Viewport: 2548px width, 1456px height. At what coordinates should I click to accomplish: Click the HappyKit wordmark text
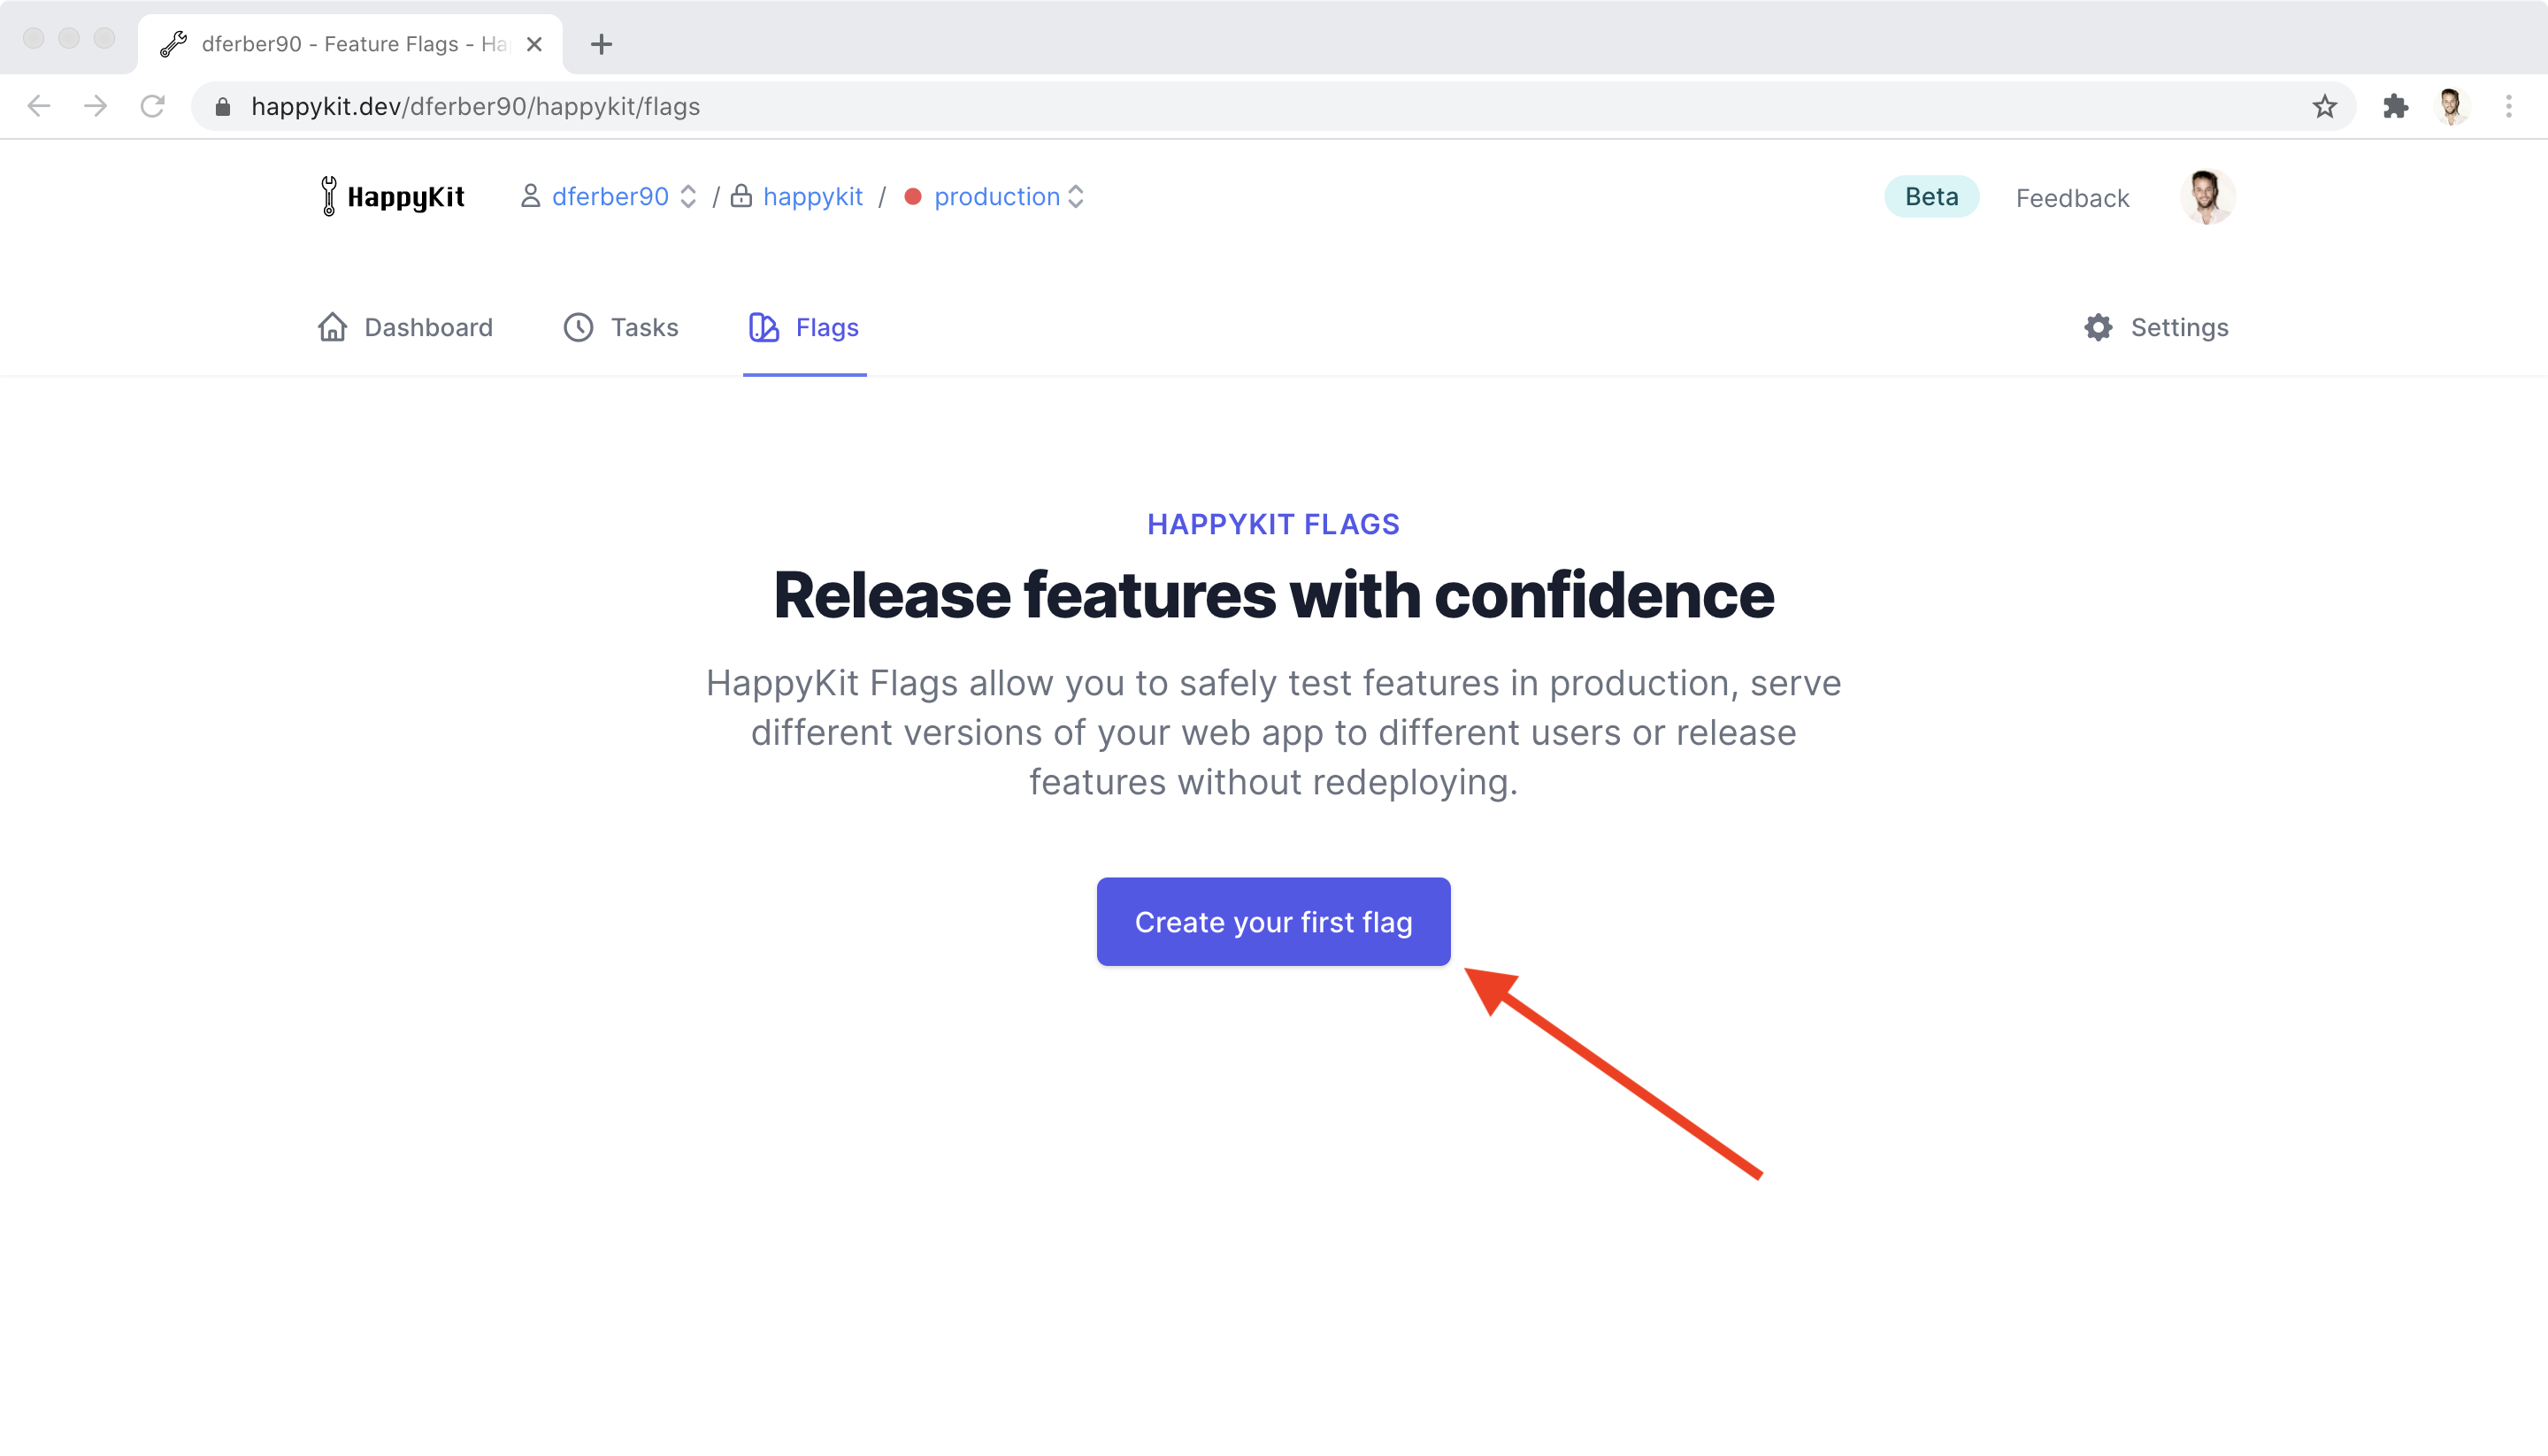pos(406,197)
